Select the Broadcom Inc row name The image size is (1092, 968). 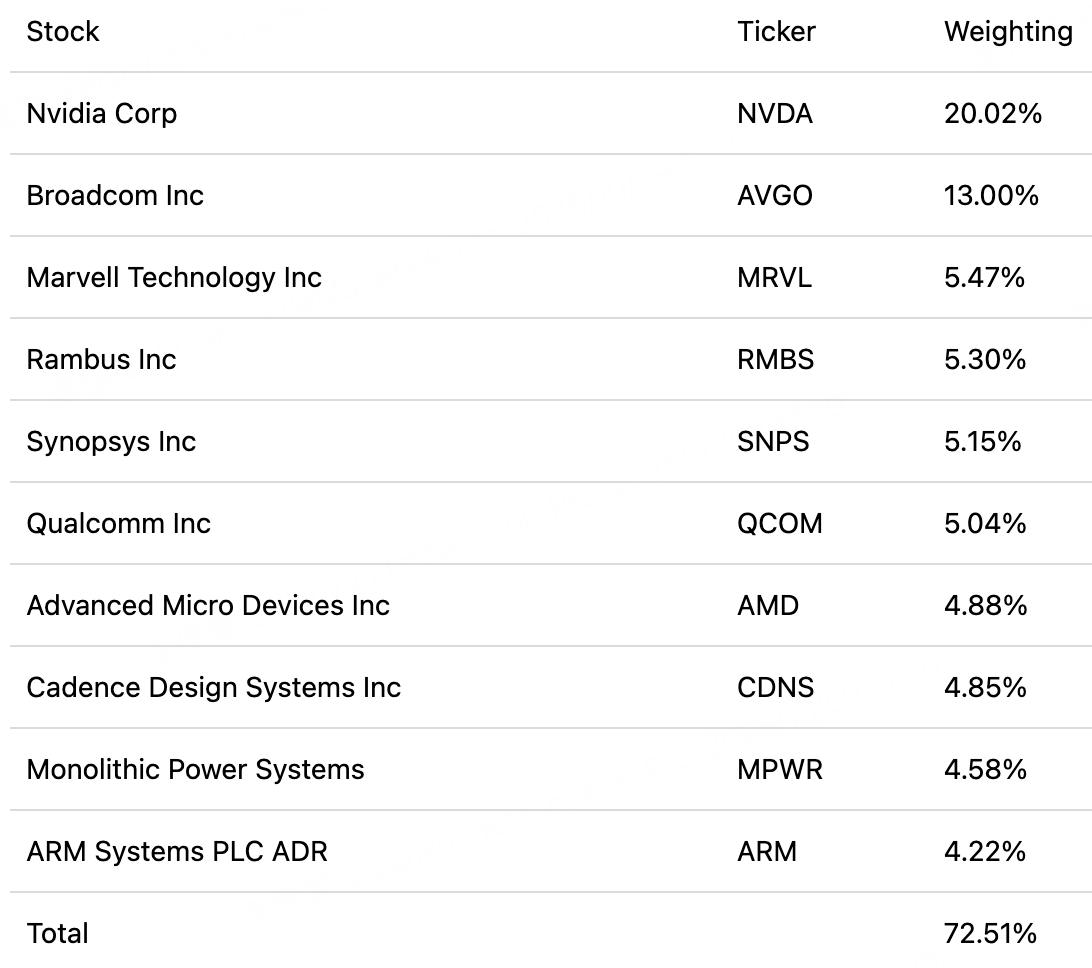(115, 196)
